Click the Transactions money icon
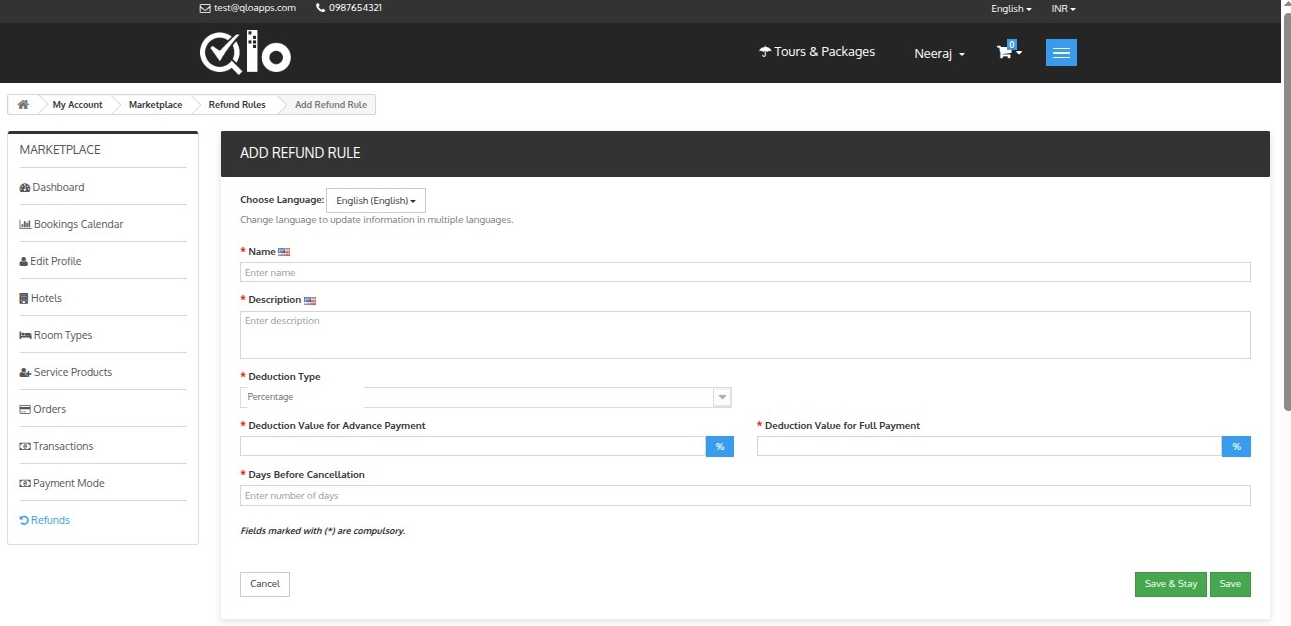 tap(25, 446)
